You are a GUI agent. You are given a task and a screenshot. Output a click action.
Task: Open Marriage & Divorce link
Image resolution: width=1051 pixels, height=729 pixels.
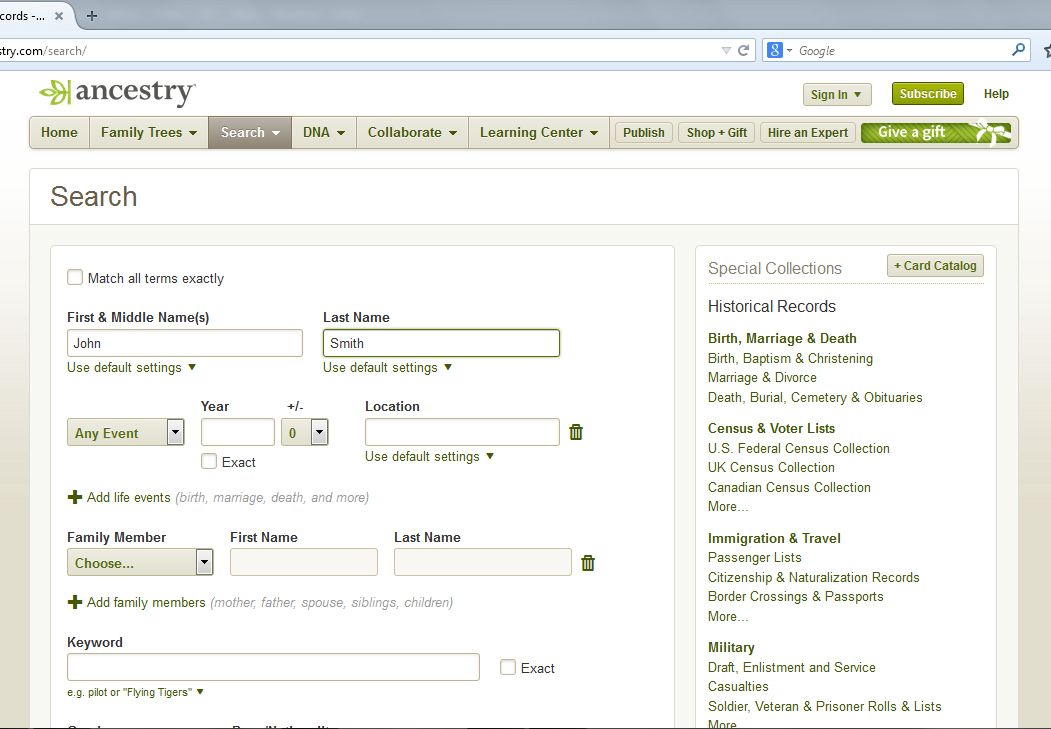click(x=762, y=377)
